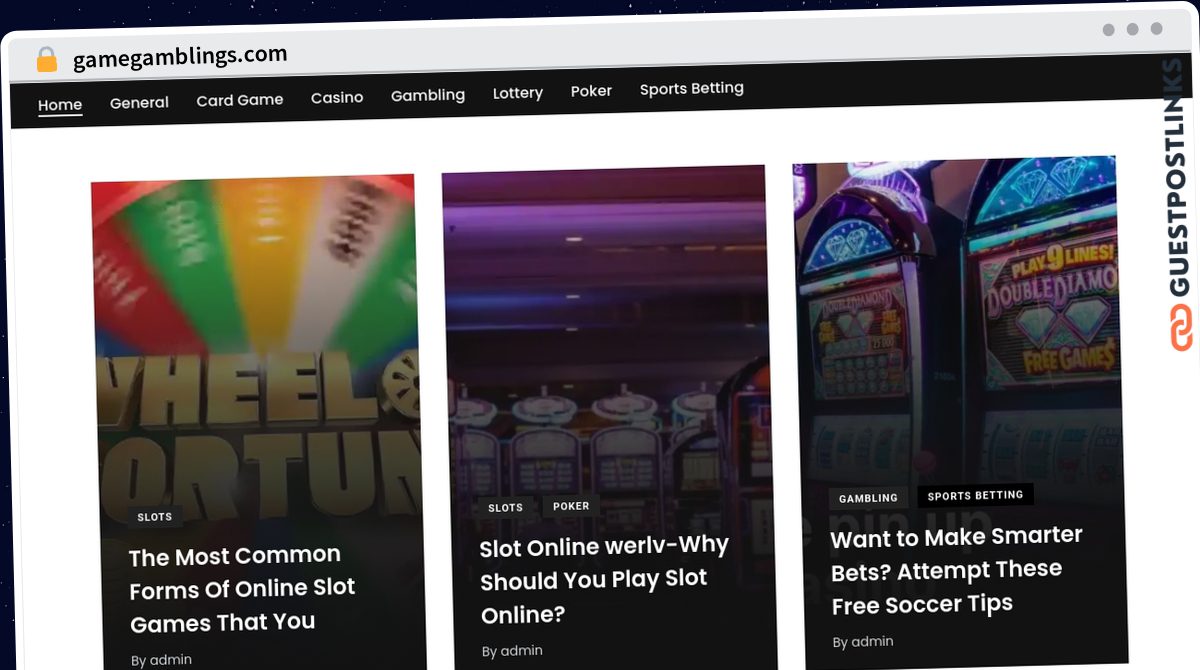Open the Sports Betting menu item
Screen dimensions: 1200x670
pyautogui.click(x=692, y=88)
